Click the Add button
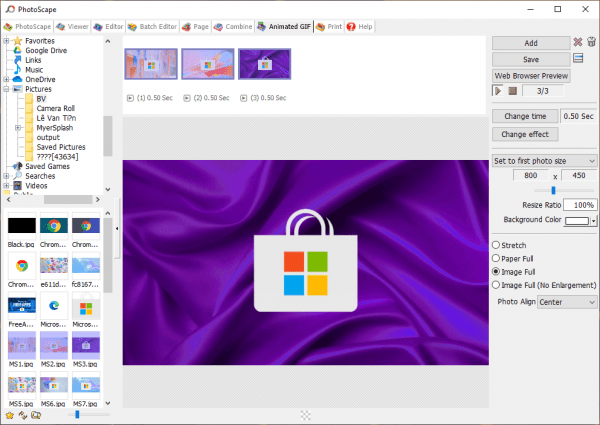This screenshot has width=600, height=425. pos(531,43)
